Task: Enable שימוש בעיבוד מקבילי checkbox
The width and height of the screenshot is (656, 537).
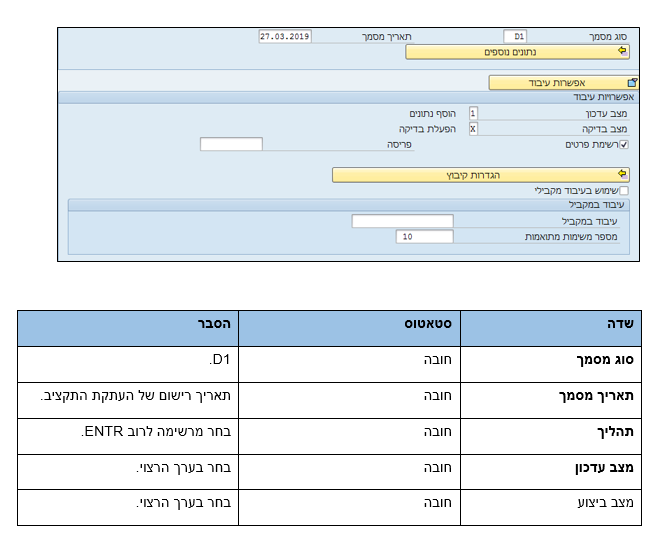Action: coord(624,190)
